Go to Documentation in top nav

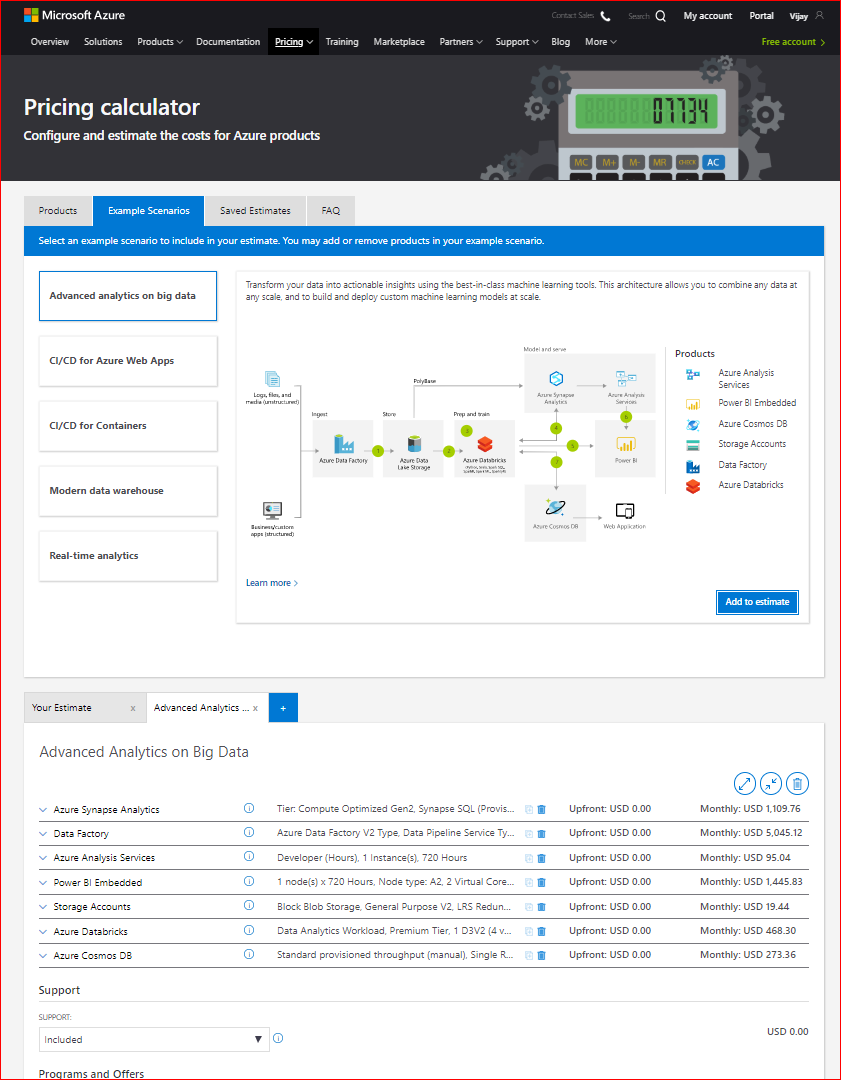(228, 42)
